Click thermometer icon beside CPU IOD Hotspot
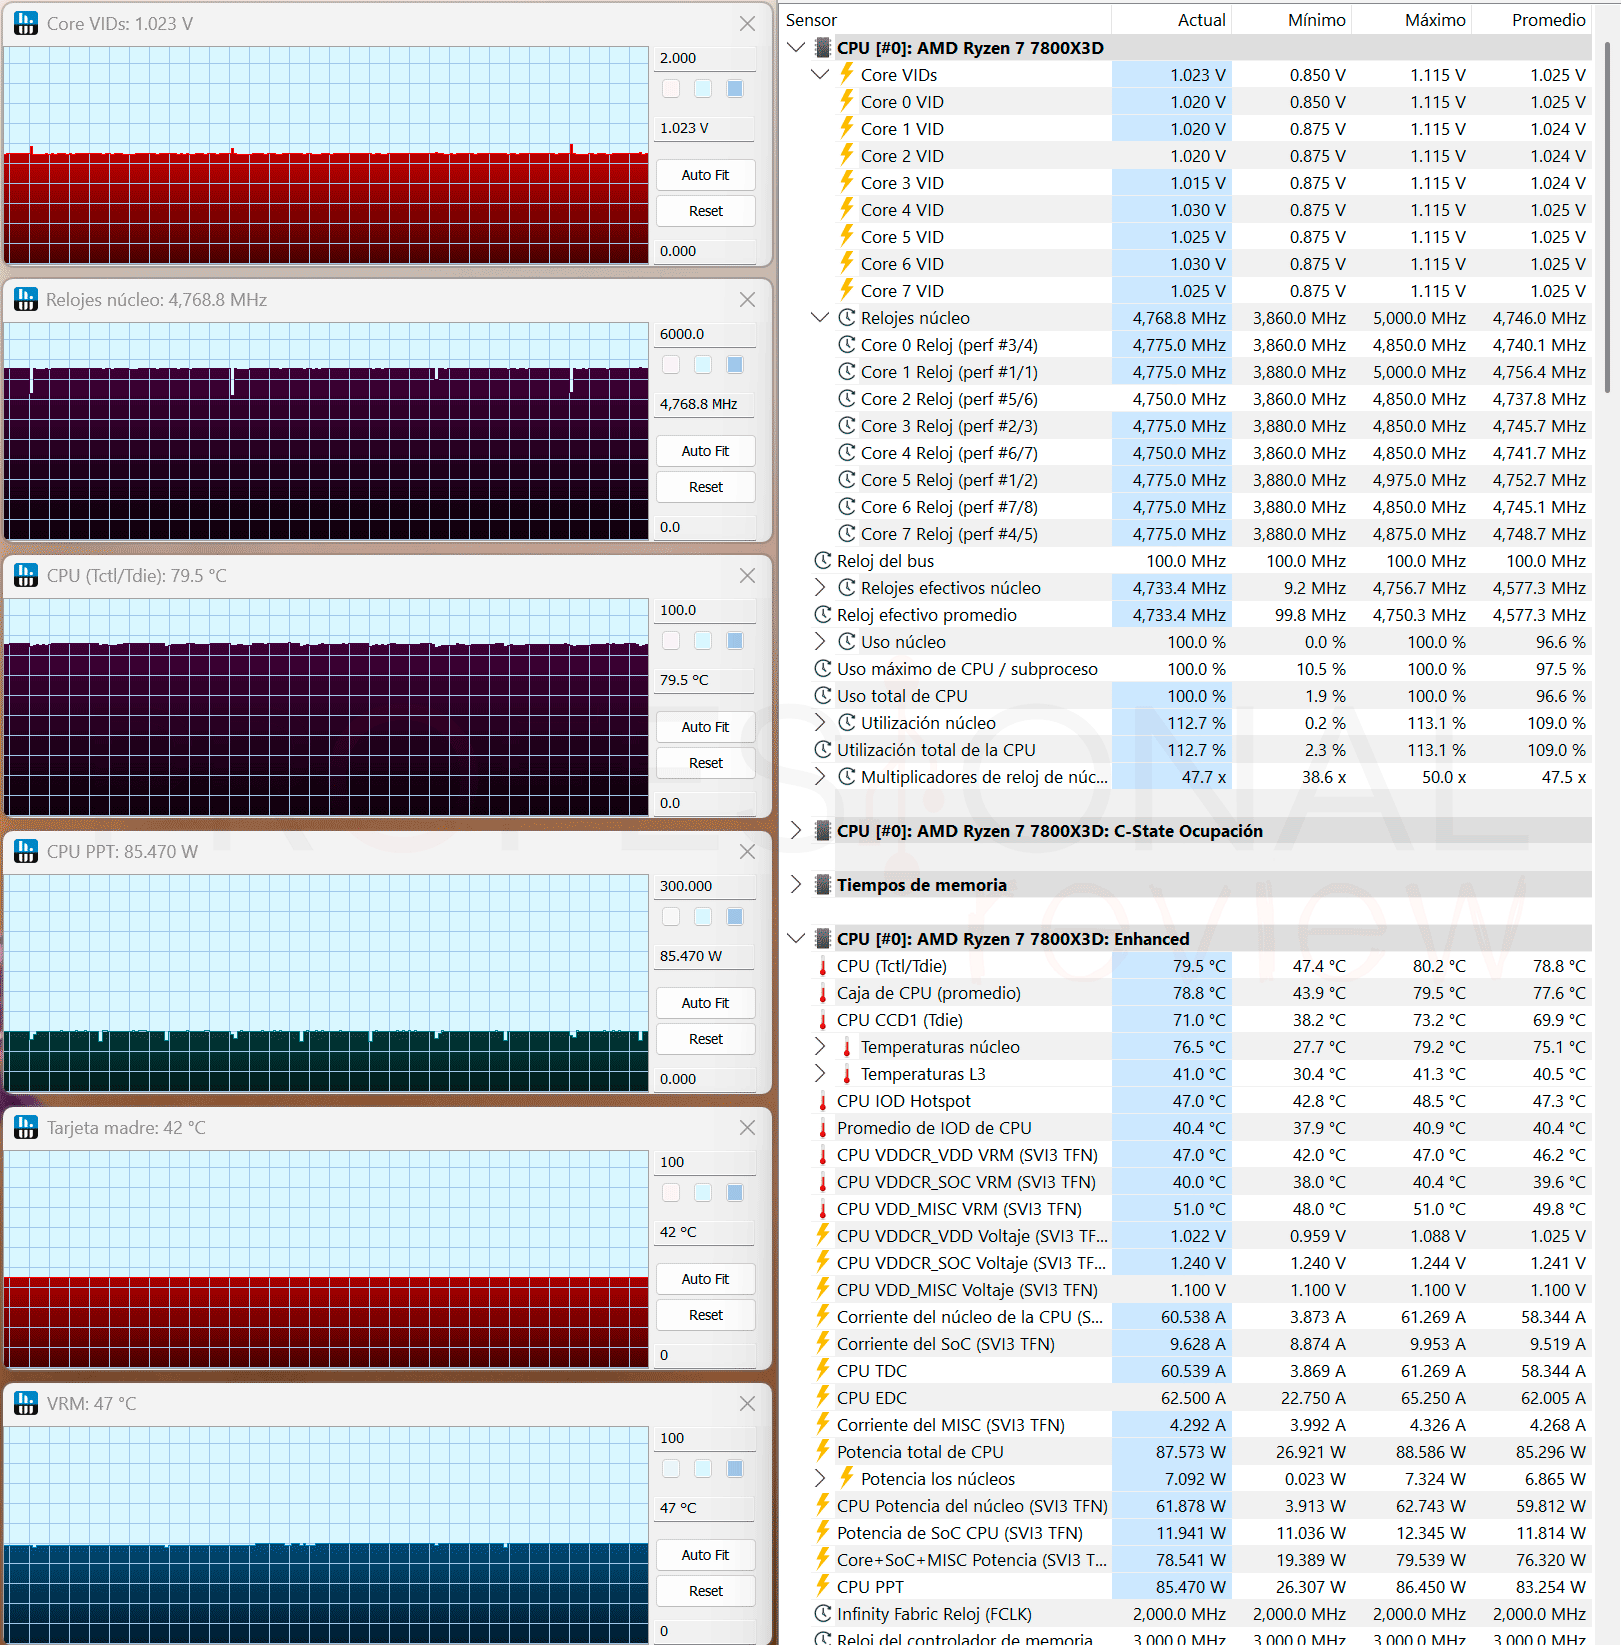The width and height of the screenshot is (1621, 1645). [822, 1101]
